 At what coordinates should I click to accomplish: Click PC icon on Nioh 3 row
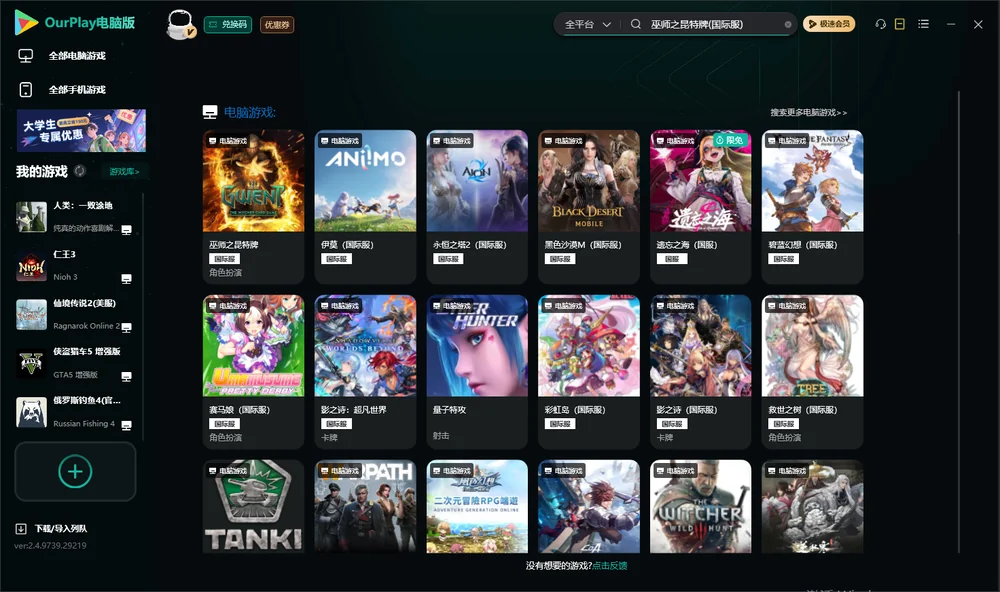coord(126,279)
